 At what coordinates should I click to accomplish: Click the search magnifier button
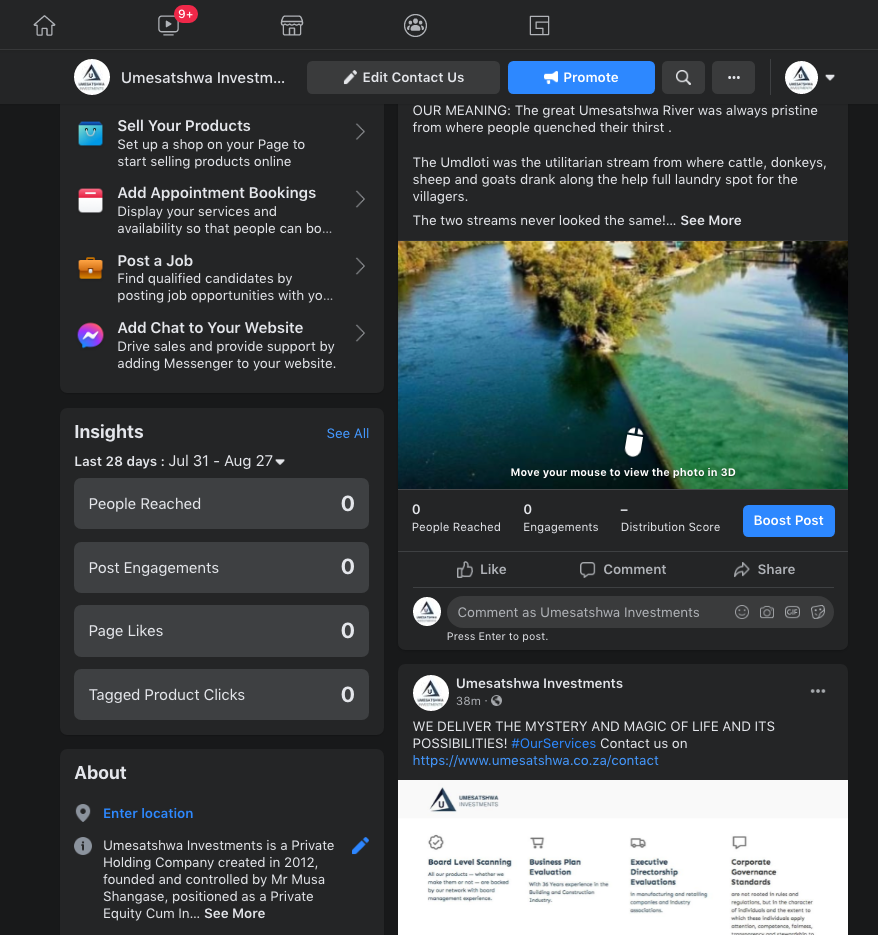[684, 78]
